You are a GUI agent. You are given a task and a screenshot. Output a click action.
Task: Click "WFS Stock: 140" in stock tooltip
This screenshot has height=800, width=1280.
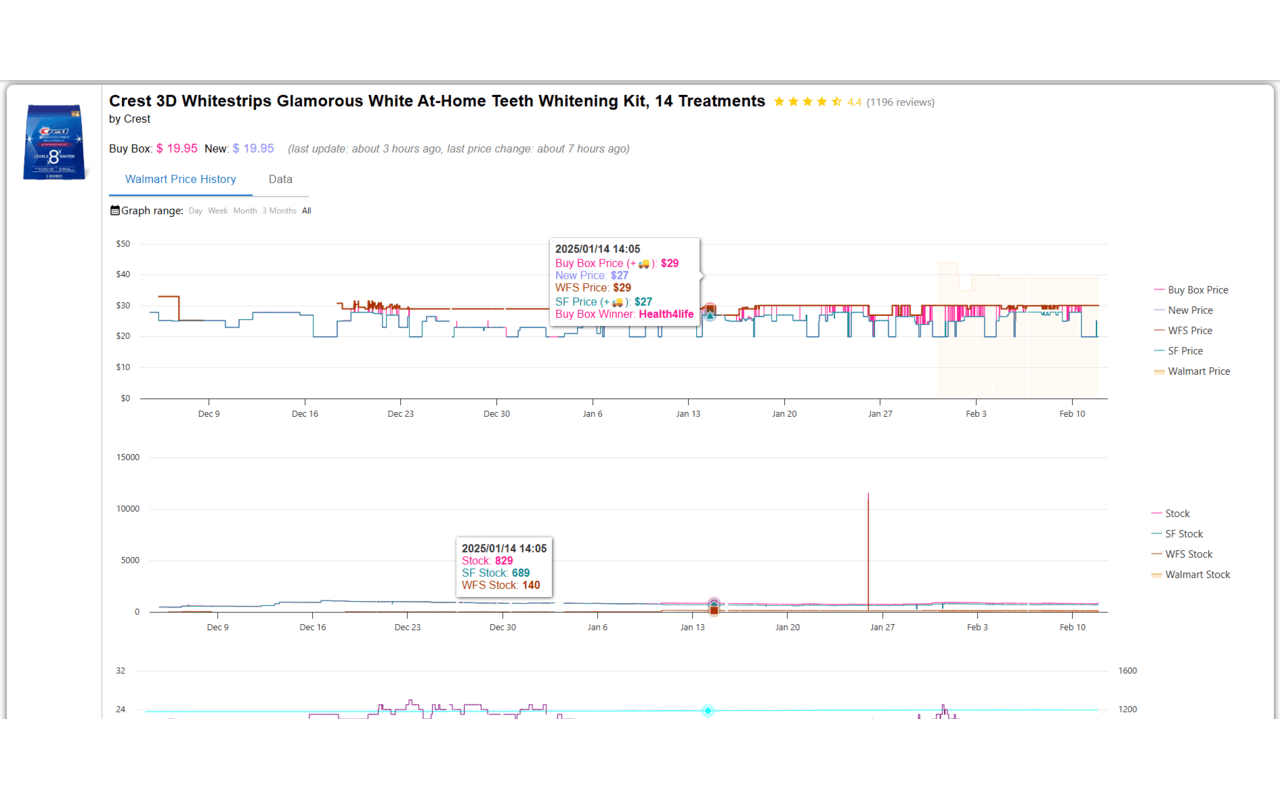coord(501,586)
